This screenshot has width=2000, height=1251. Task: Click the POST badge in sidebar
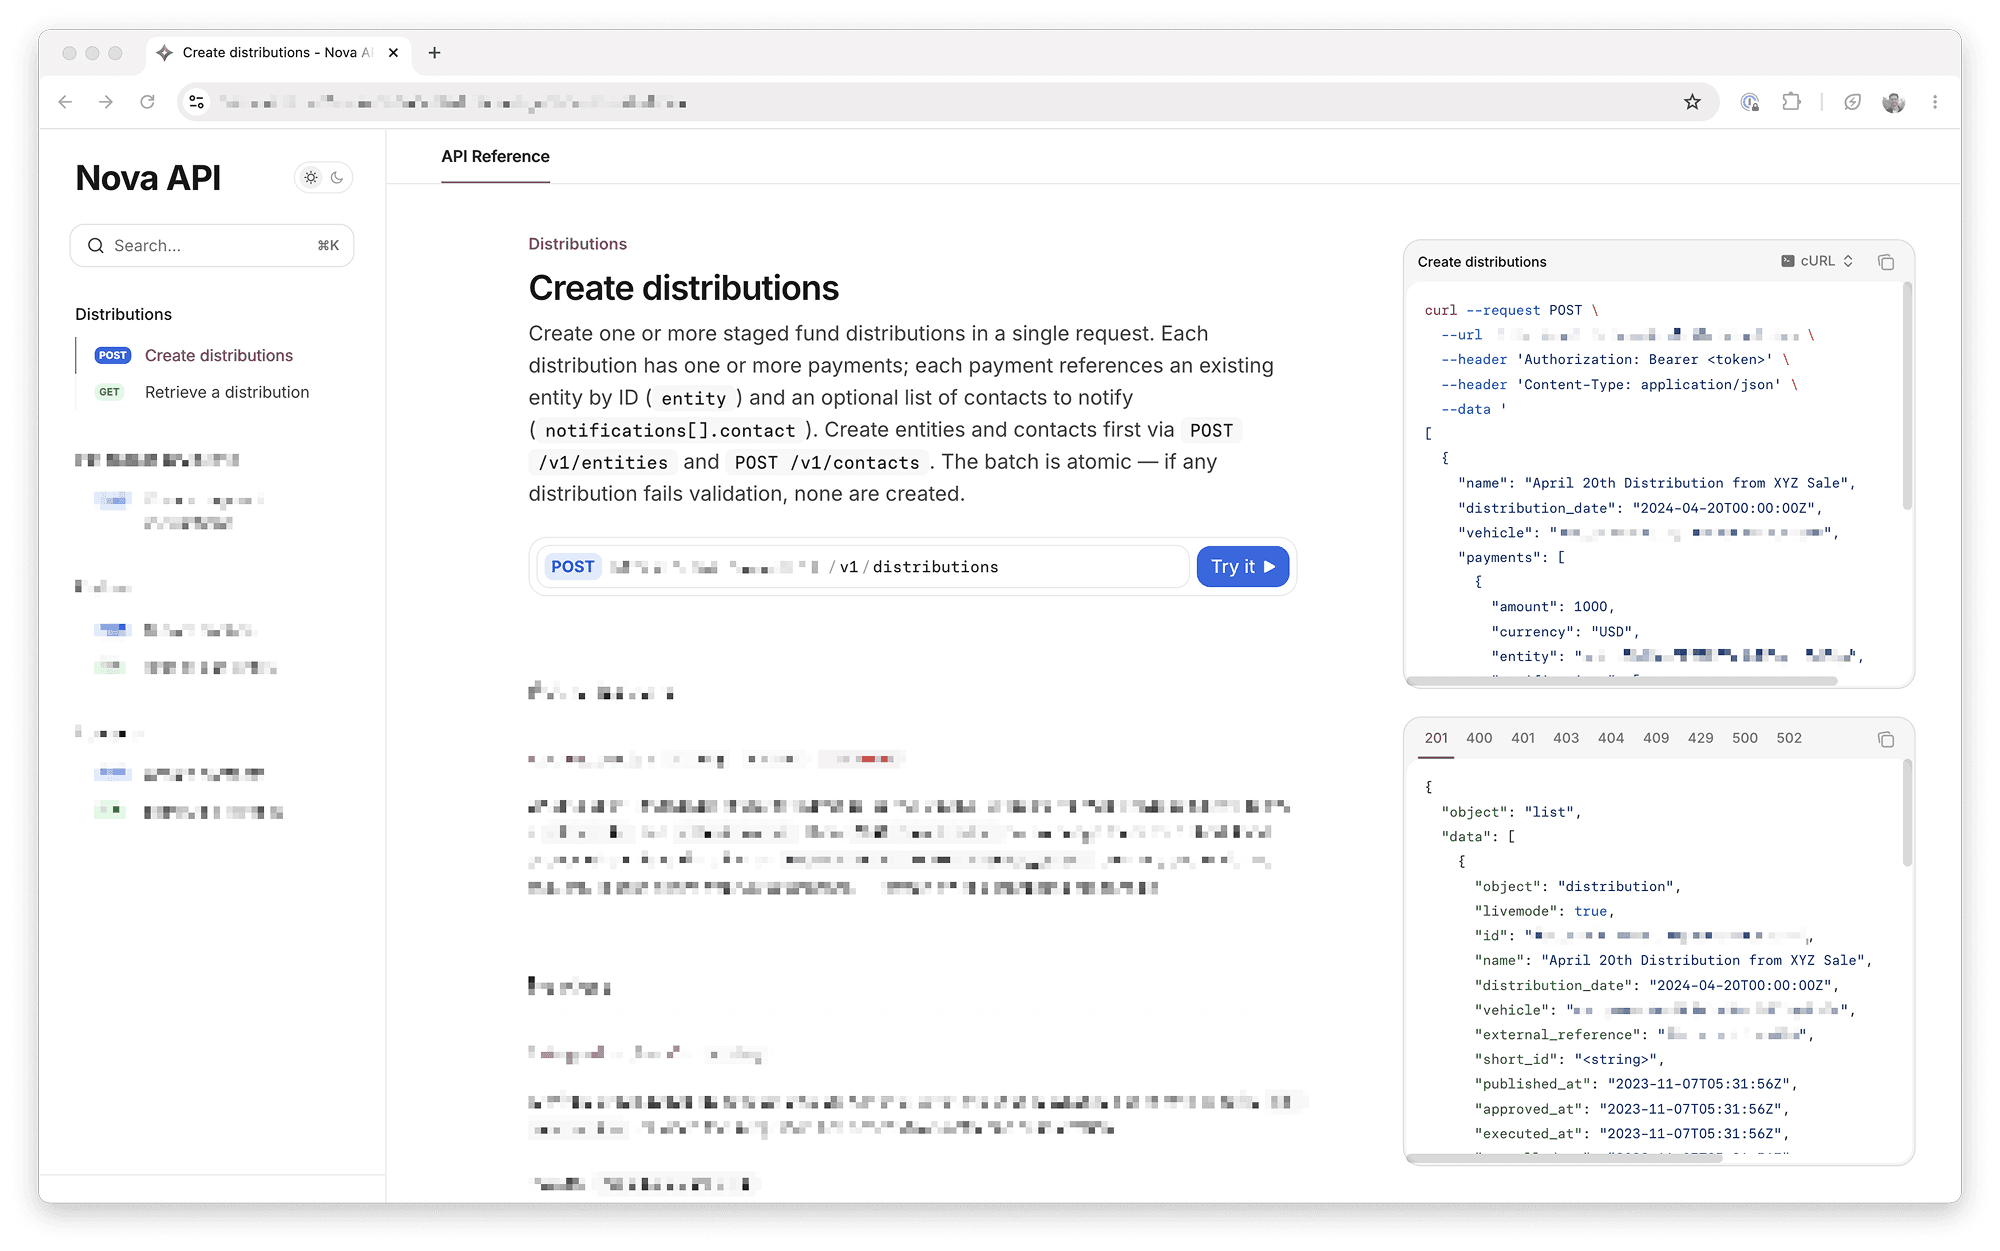[112, 356]
